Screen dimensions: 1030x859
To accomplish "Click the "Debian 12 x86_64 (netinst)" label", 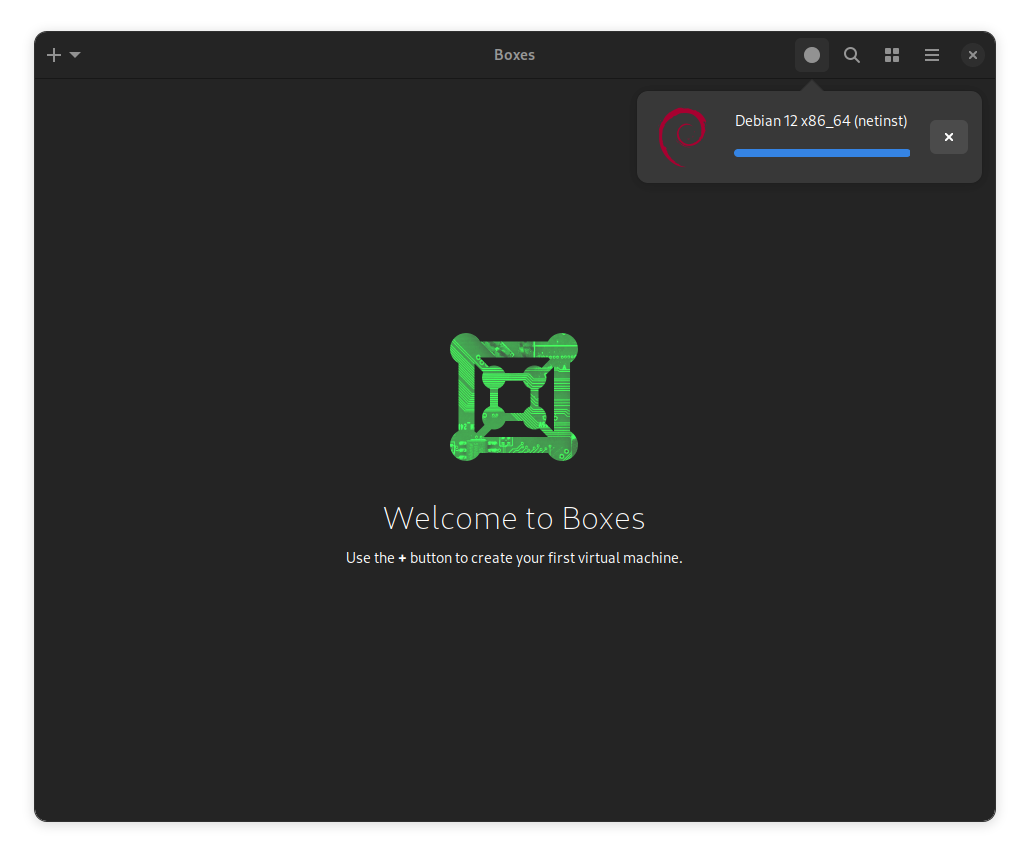I will [821, 121].
